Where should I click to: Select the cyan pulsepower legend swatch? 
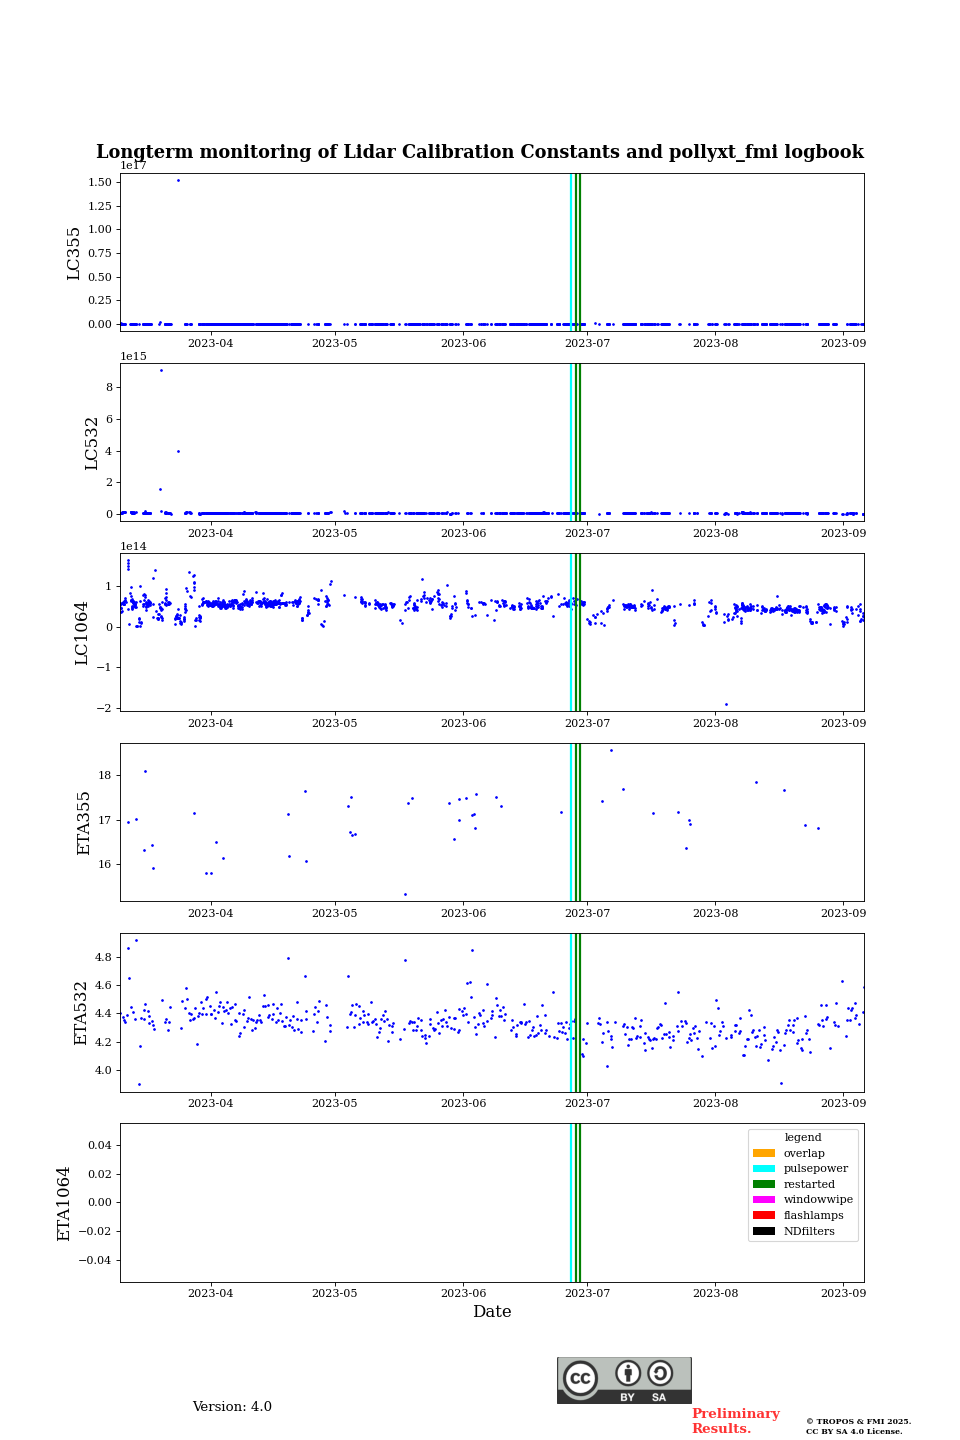[764, 1169]
